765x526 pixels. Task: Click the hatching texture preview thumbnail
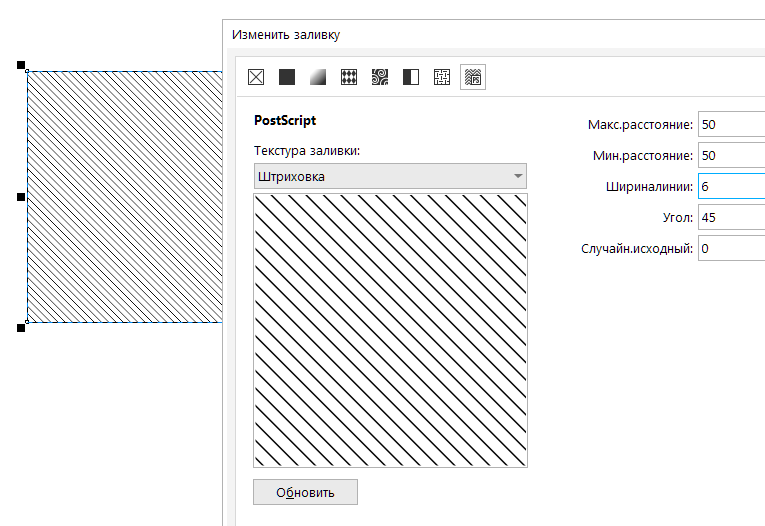(390, 330)
